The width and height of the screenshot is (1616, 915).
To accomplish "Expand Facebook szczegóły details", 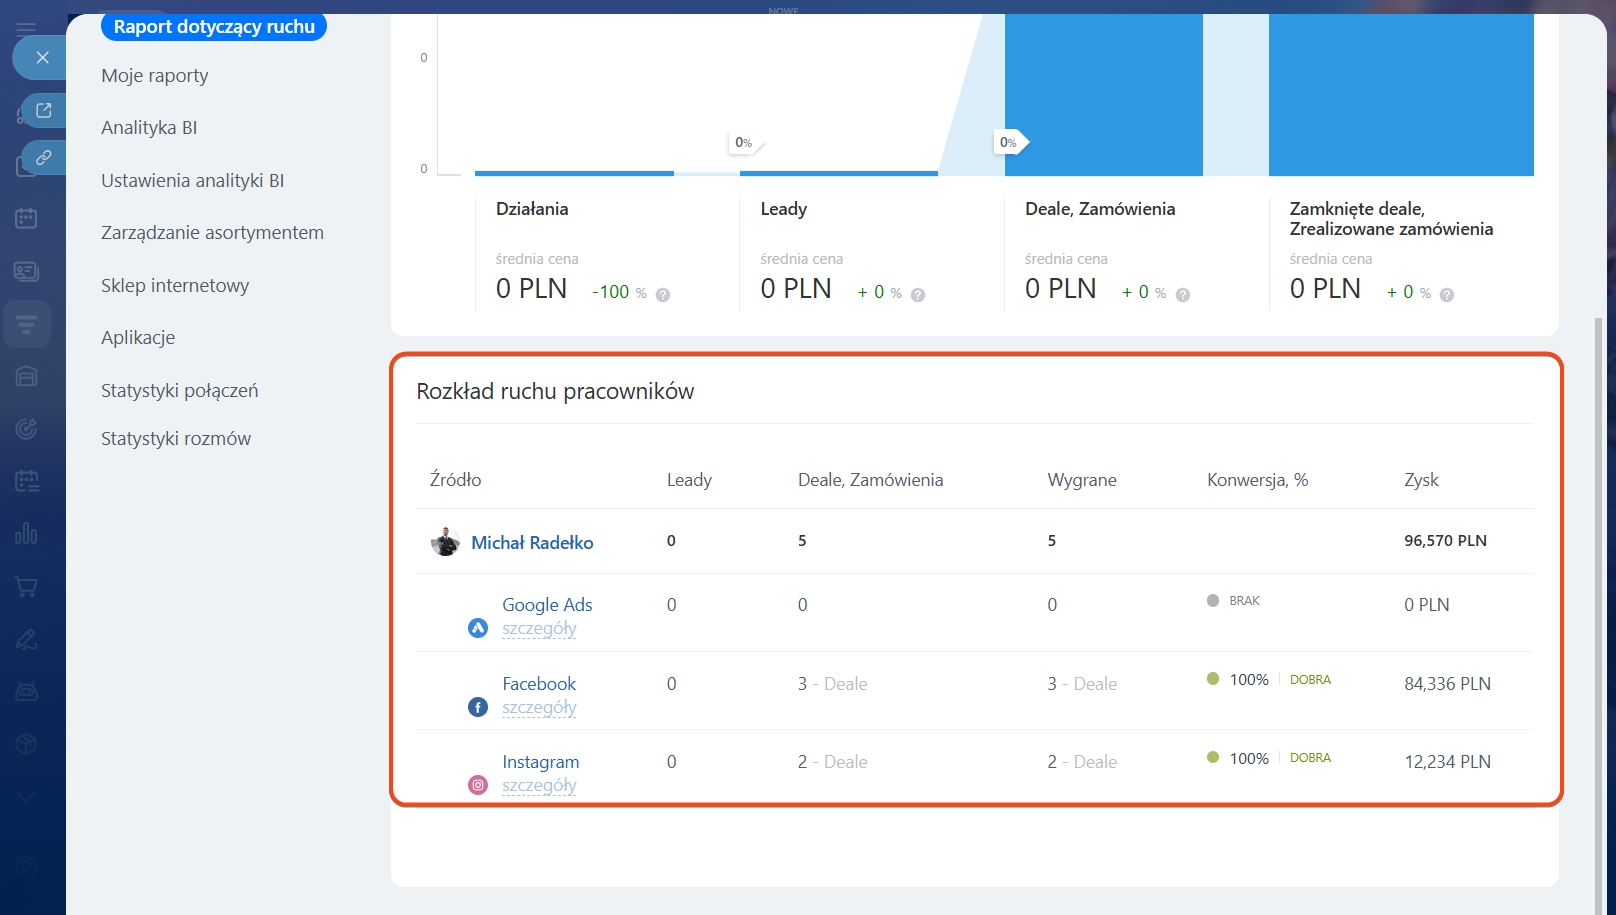I will (539, 708).
